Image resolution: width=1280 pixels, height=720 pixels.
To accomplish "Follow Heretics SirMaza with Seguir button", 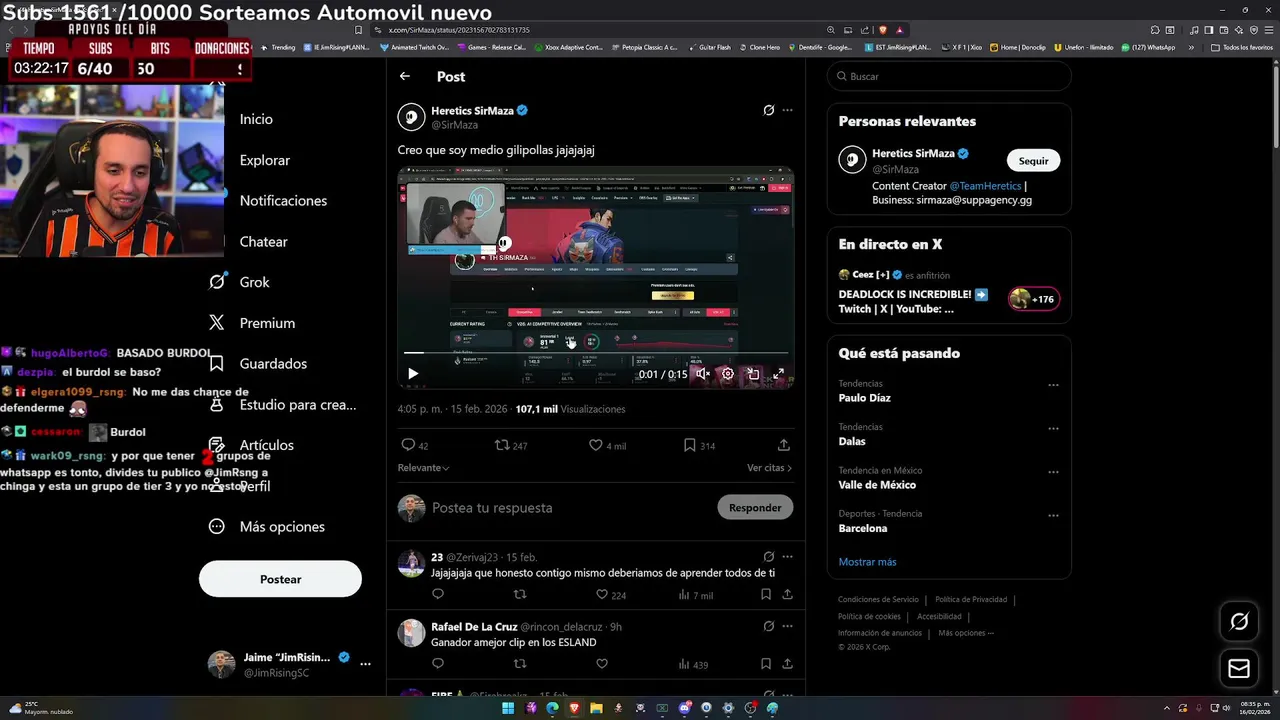I will click(1033, 161).
